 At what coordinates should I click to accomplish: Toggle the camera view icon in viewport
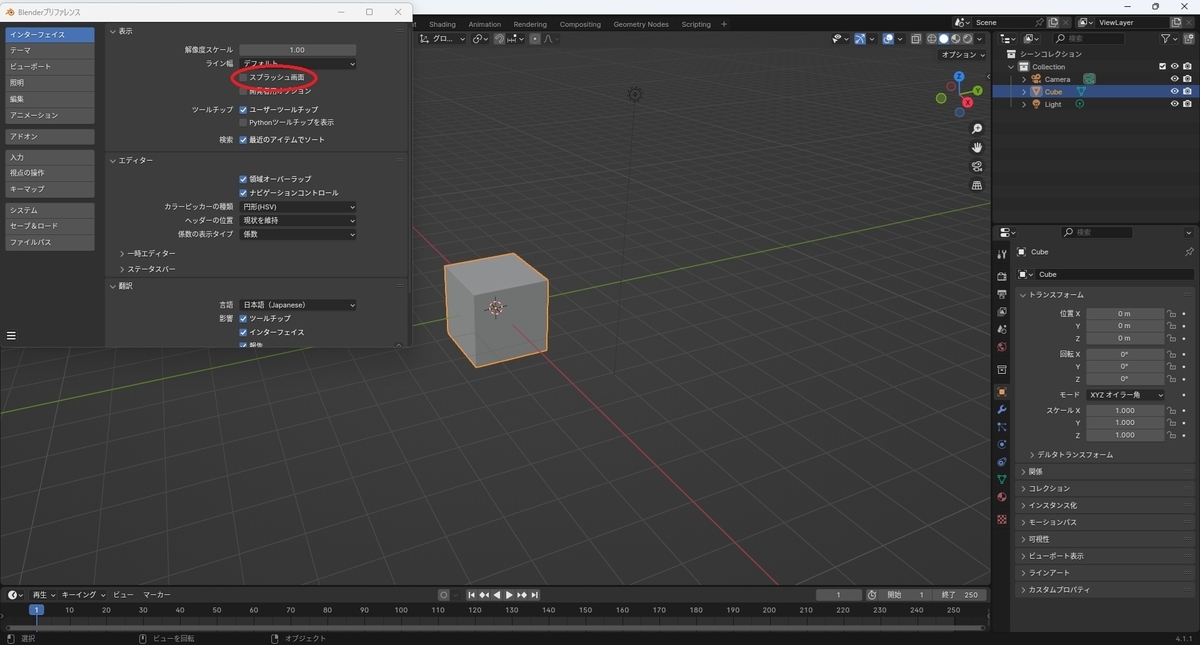977,166
